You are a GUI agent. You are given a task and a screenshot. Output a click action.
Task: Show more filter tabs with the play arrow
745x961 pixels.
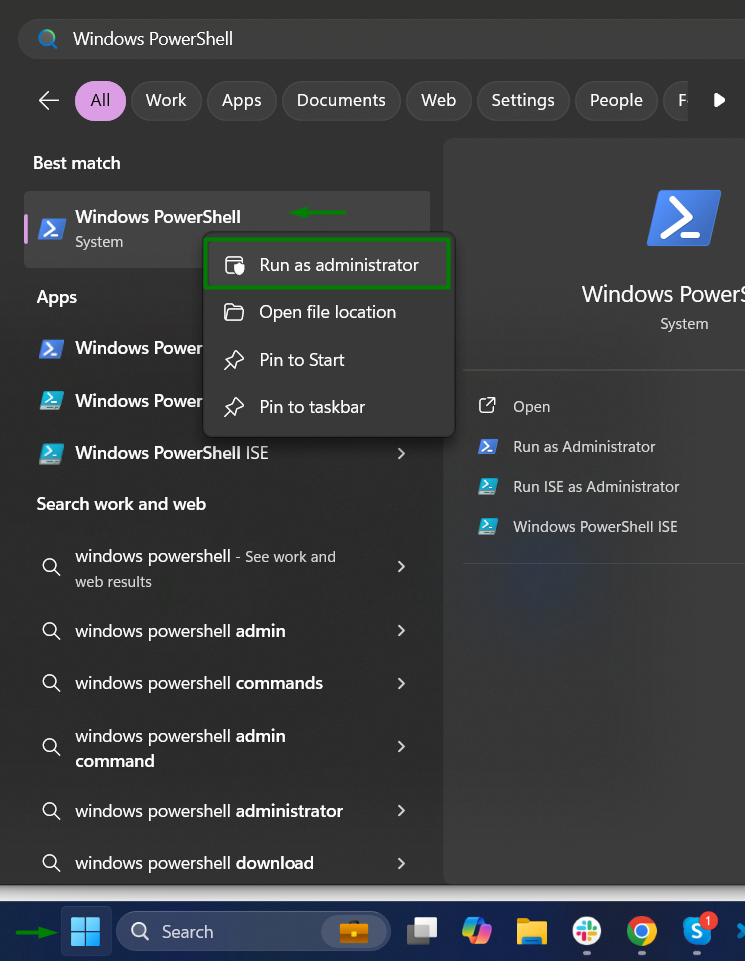(719, 100)
